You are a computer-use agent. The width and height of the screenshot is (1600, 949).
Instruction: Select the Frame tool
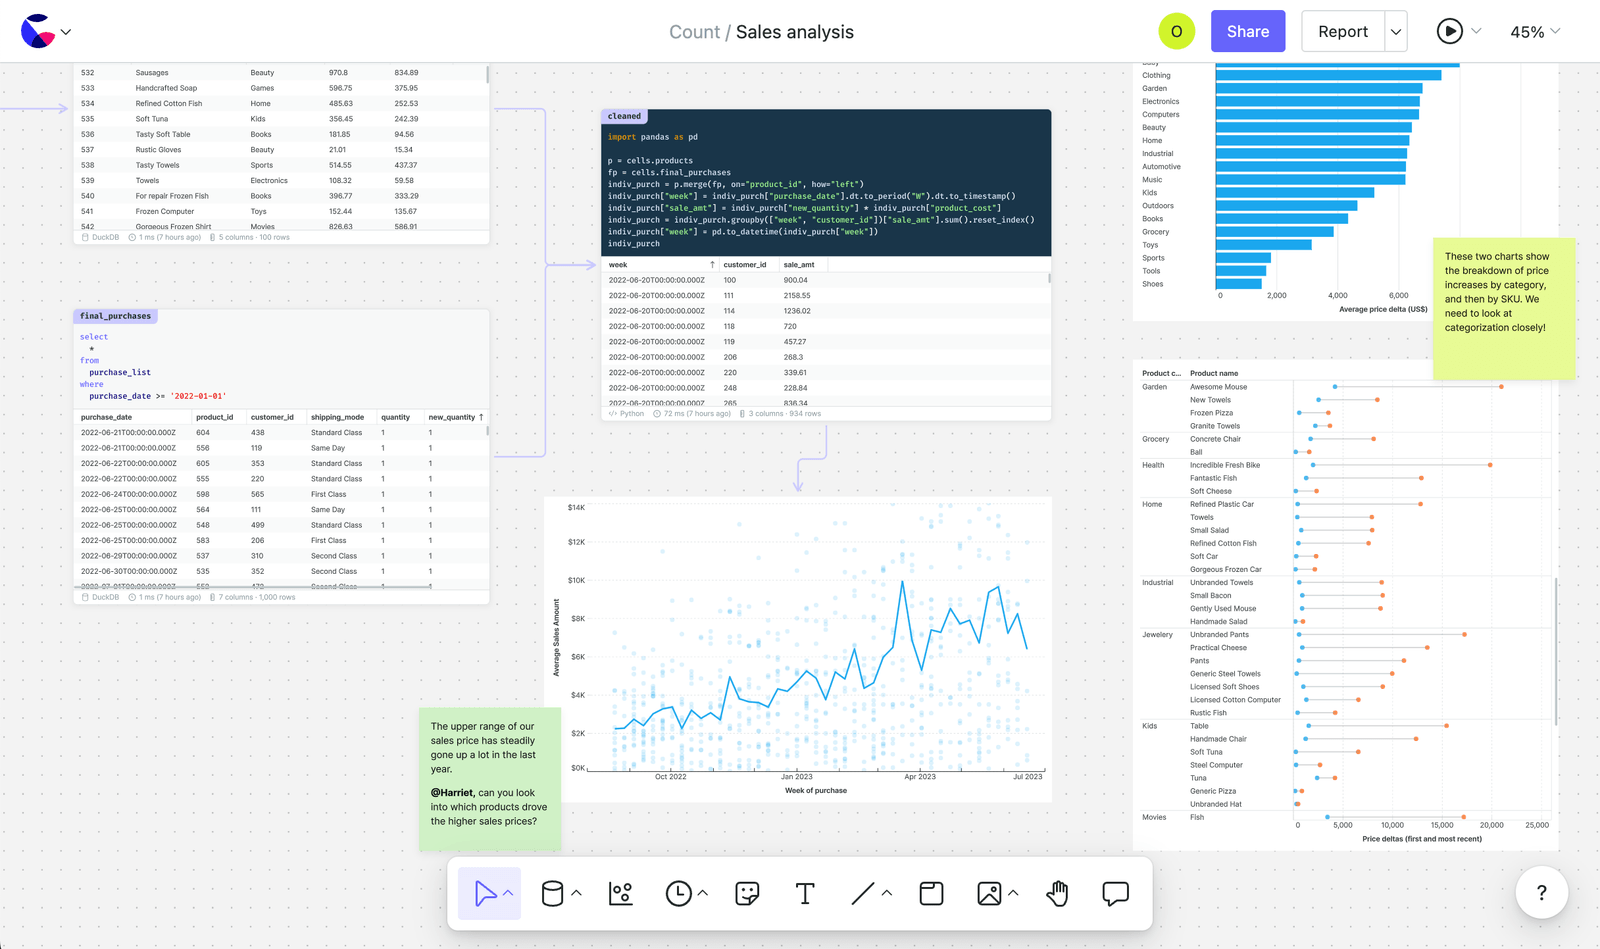pos(930,893)
